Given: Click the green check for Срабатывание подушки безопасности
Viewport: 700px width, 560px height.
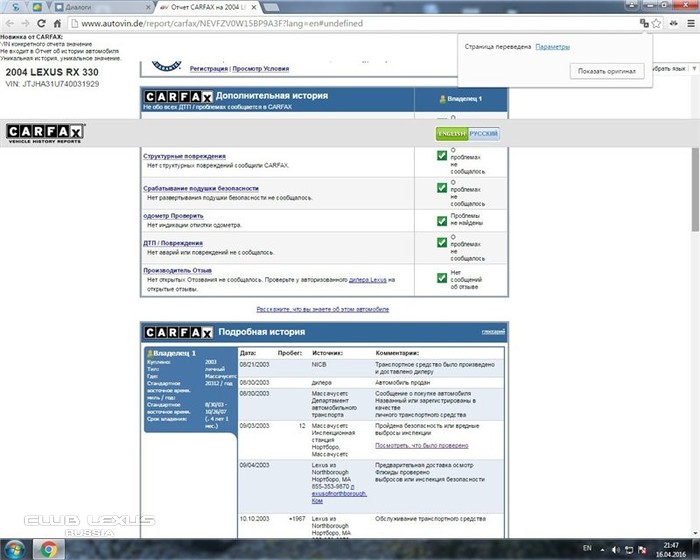Looking at the screenshot, I should 442,188.
